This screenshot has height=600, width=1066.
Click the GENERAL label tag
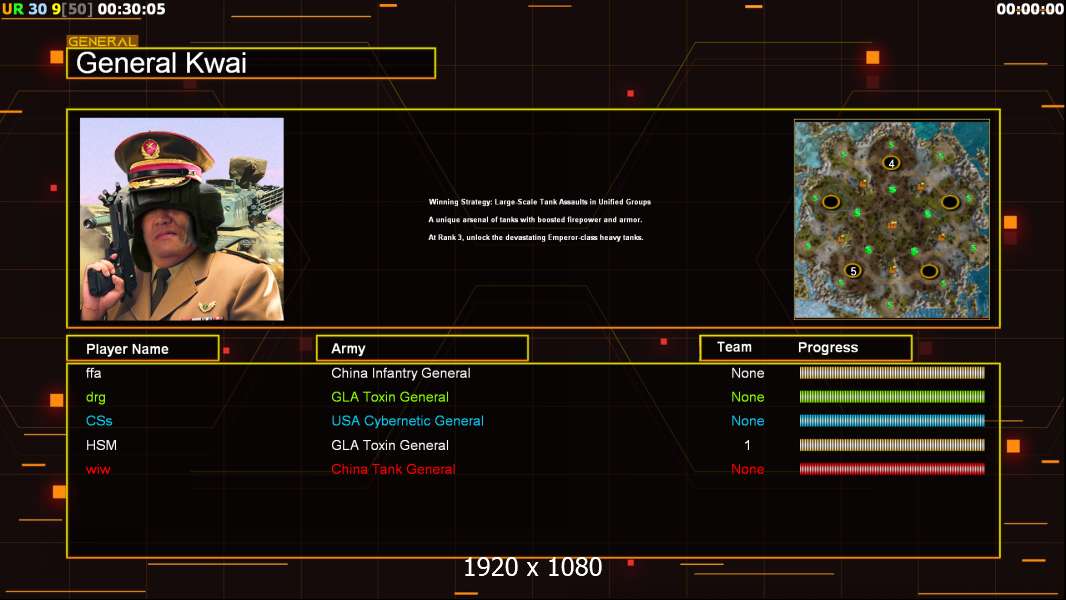click(x=103, y=41)
